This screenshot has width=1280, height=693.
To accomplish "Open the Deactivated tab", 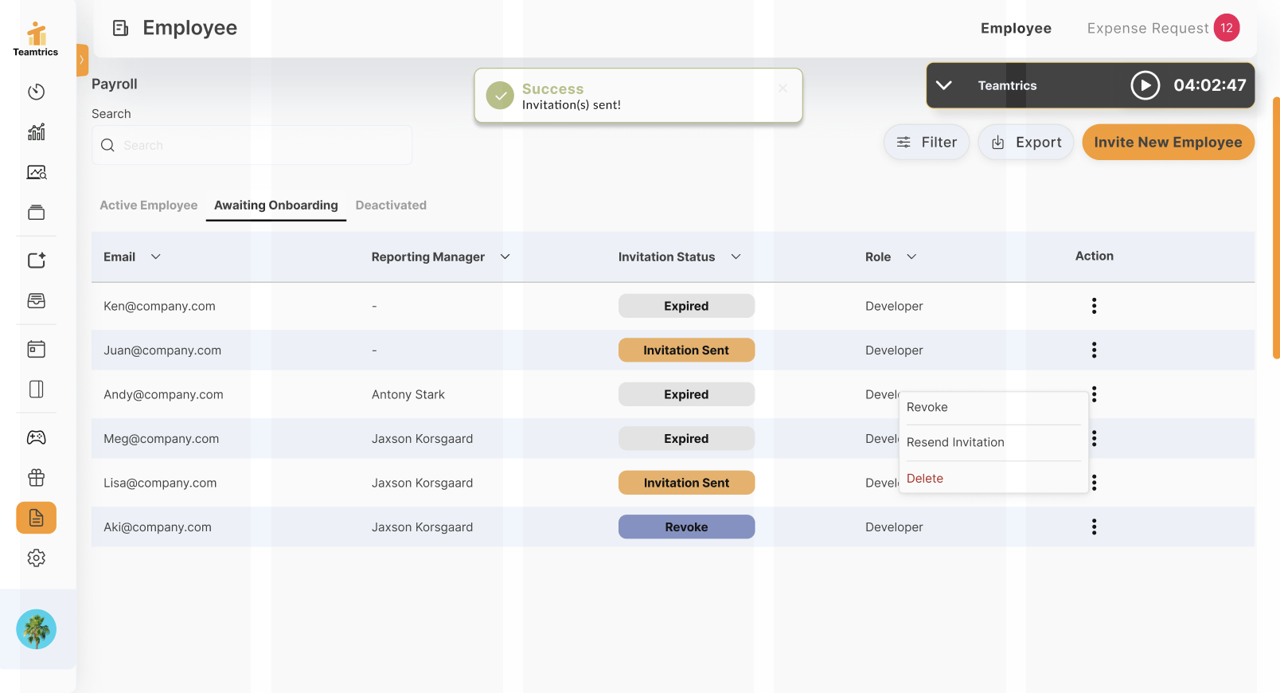I will coord(391,205).
